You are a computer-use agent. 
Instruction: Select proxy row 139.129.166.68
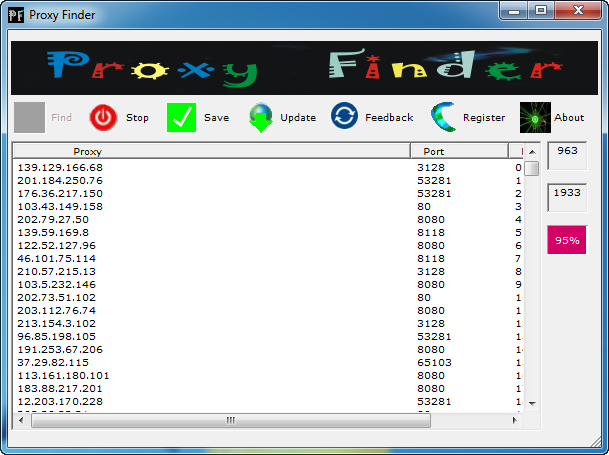(60, 168)
